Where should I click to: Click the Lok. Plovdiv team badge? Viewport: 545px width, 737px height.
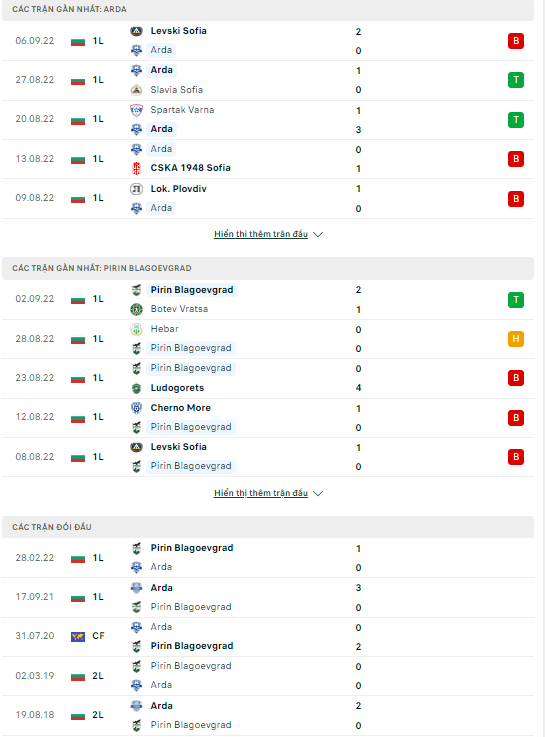click(x=136, y=189)
